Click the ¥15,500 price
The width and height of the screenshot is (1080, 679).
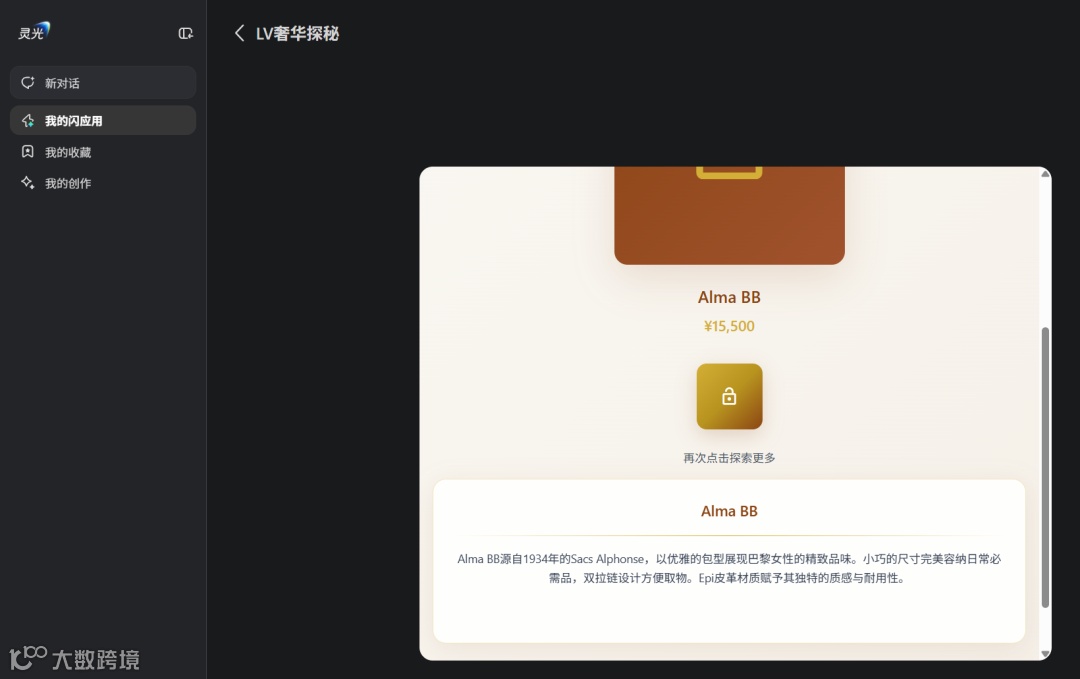point(729,326)
